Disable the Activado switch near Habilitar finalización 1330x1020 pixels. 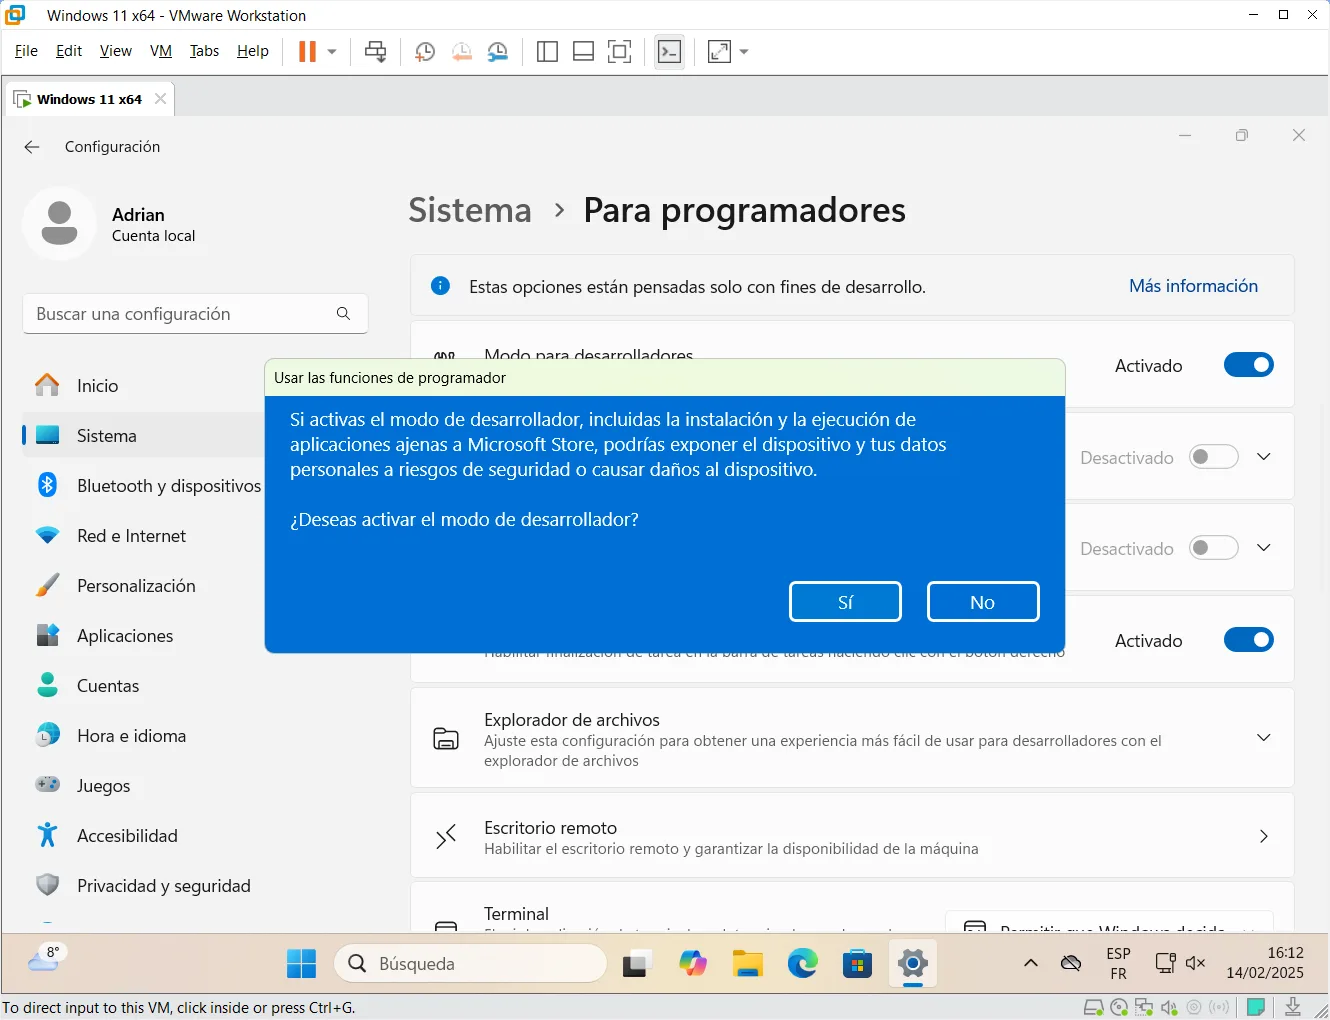[x=1248, y=639]
